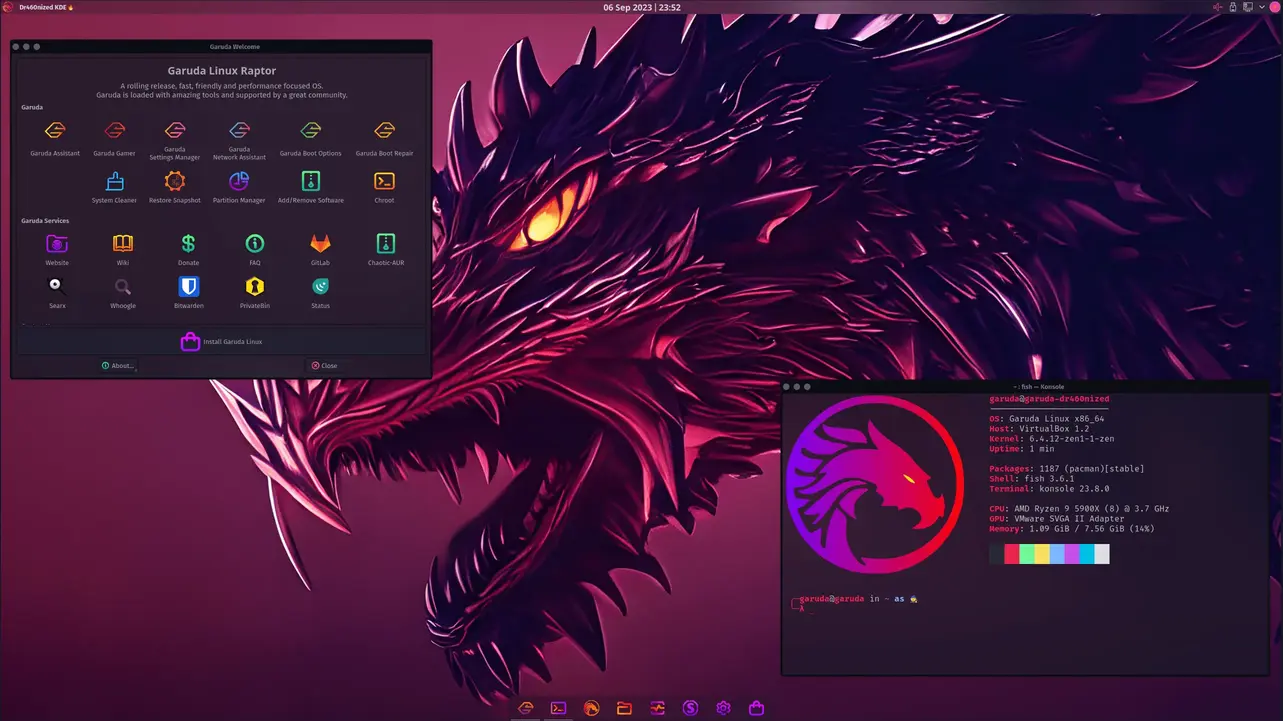Open Bitwarden from Garuda Services

tap(188, 287)
